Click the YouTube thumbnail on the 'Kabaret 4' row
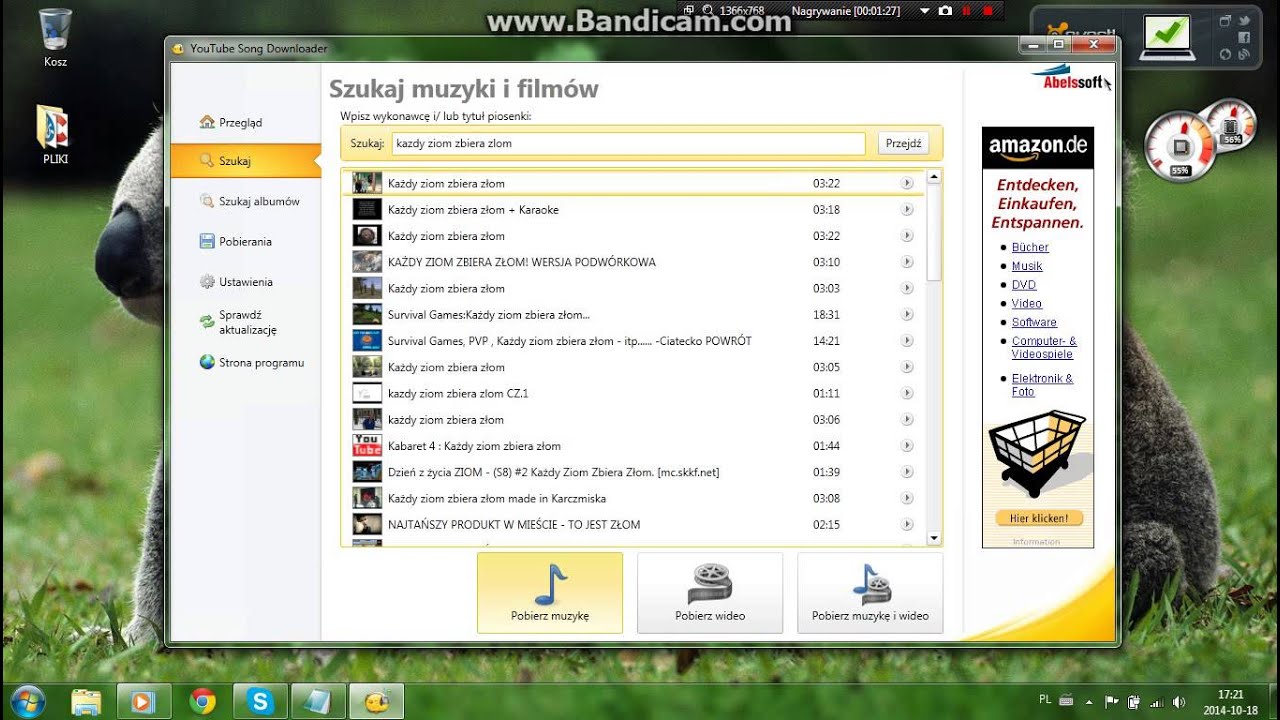 point(367,446)
